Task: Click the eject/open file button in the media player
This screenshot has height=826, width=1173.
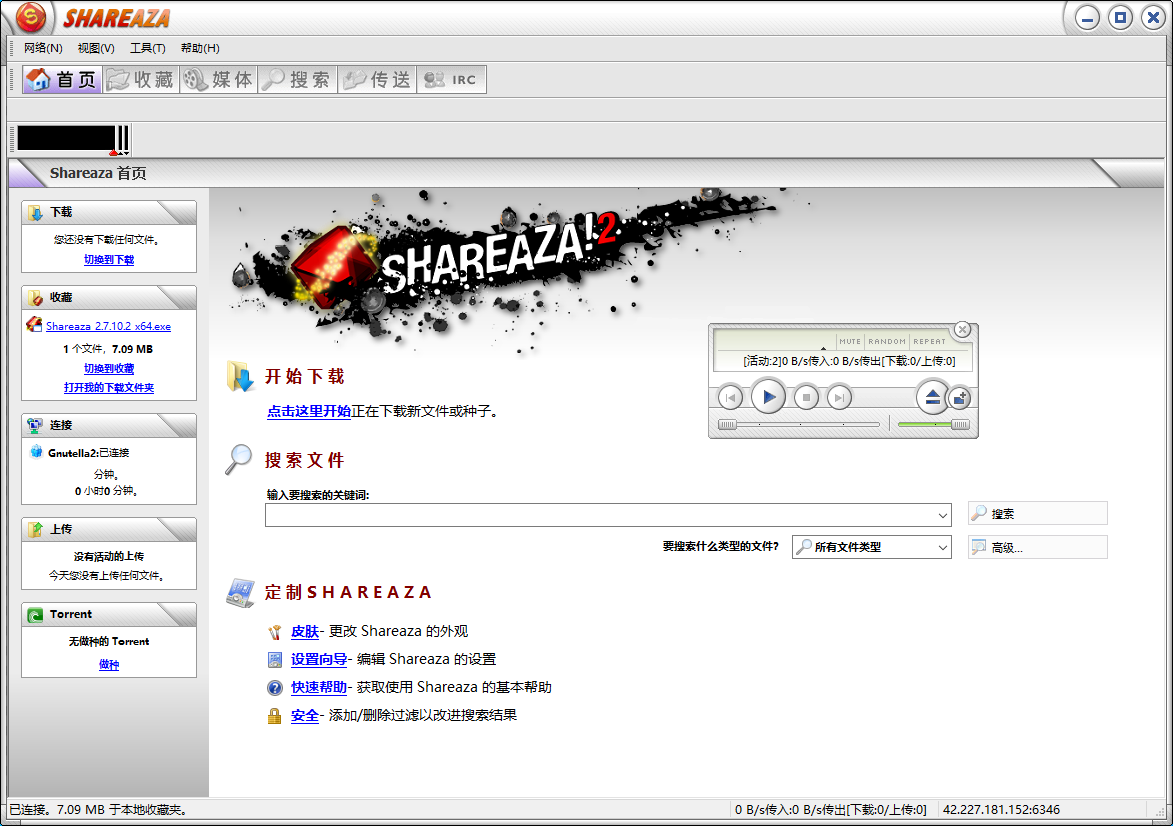Action: click(x=932, y=397)
